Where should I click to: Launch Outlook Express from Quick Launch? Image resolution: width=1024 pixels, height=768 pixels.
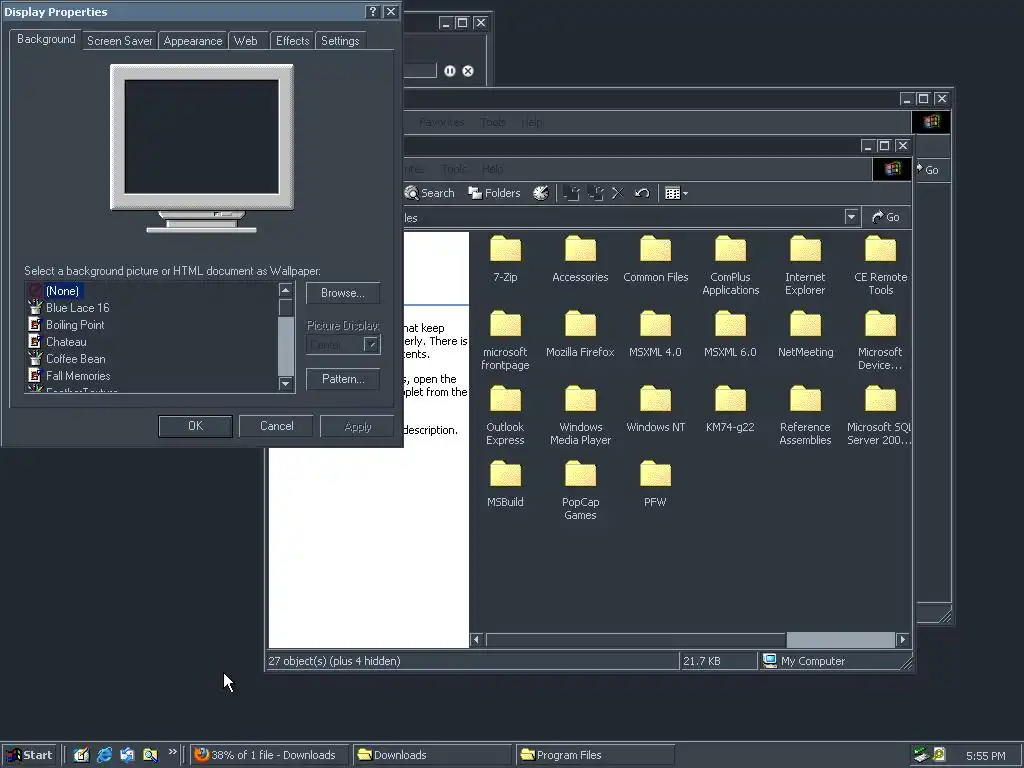(x=127, y=755)
